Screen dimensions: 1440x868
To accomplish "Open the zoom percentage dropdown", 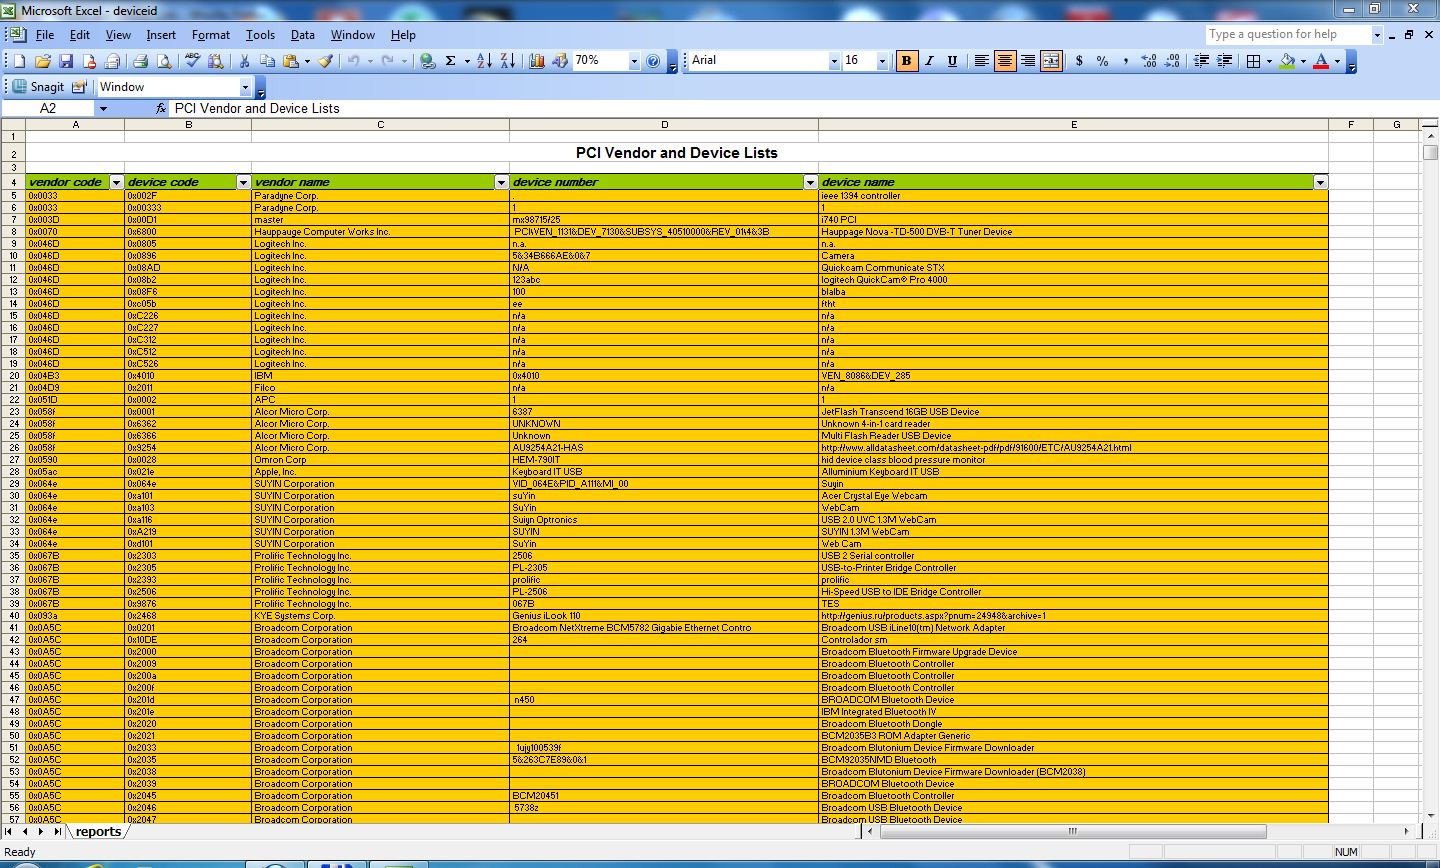I will (x=633, y=61).
